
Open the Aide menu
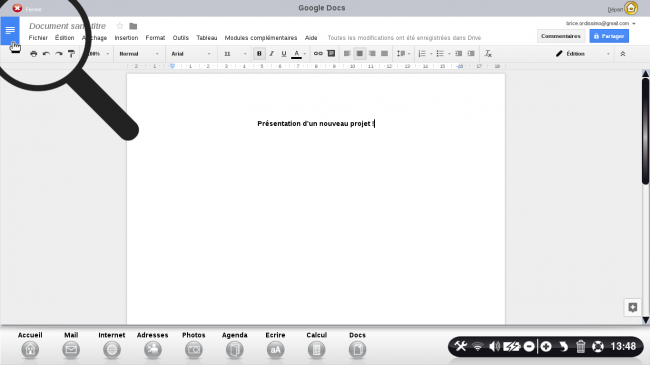point(311,38)
